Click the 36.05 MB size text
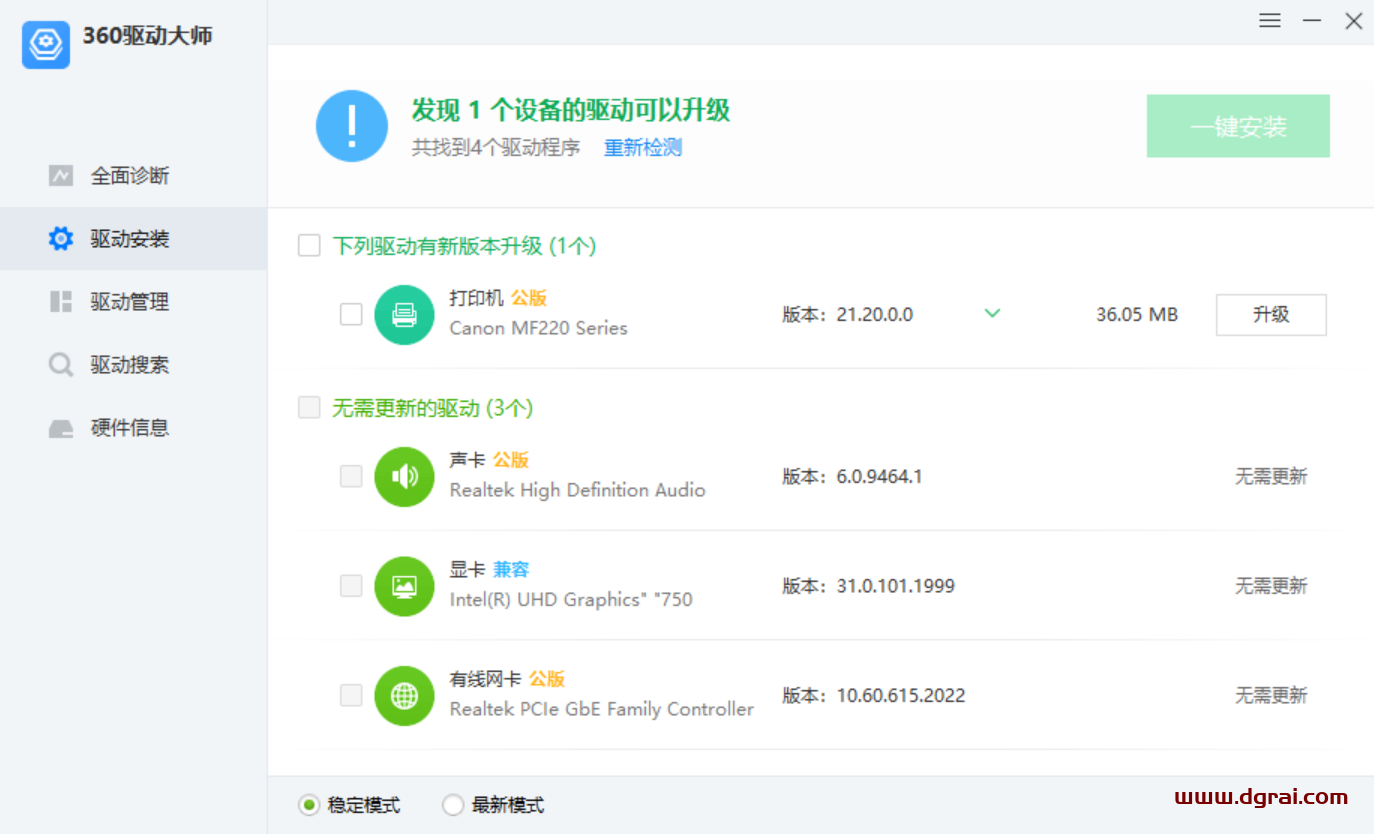The height and width of the screenshot is (834, 1374). [x=1137, y=315]
